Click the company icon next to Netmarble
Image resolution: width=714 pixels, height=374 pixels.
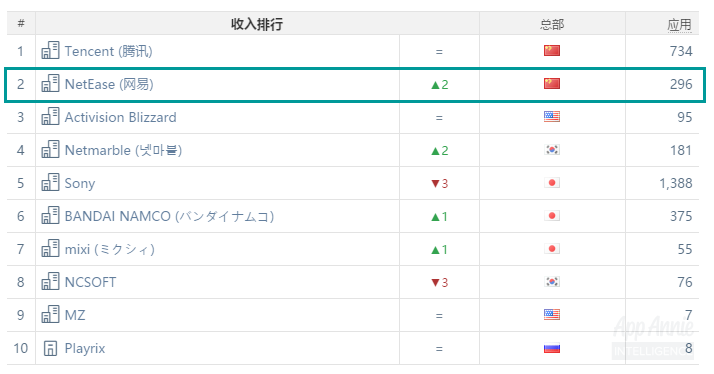coord(50,149)
